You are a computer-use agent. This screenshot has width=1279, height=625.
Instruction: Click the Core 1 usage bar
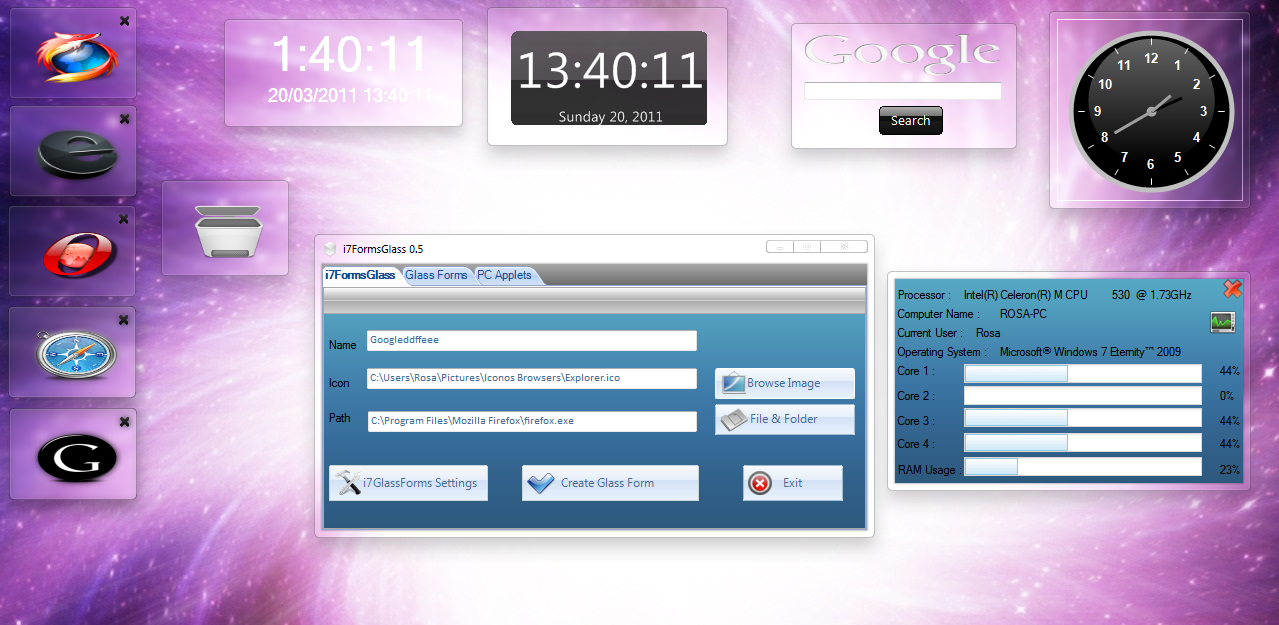(1082, 373)
